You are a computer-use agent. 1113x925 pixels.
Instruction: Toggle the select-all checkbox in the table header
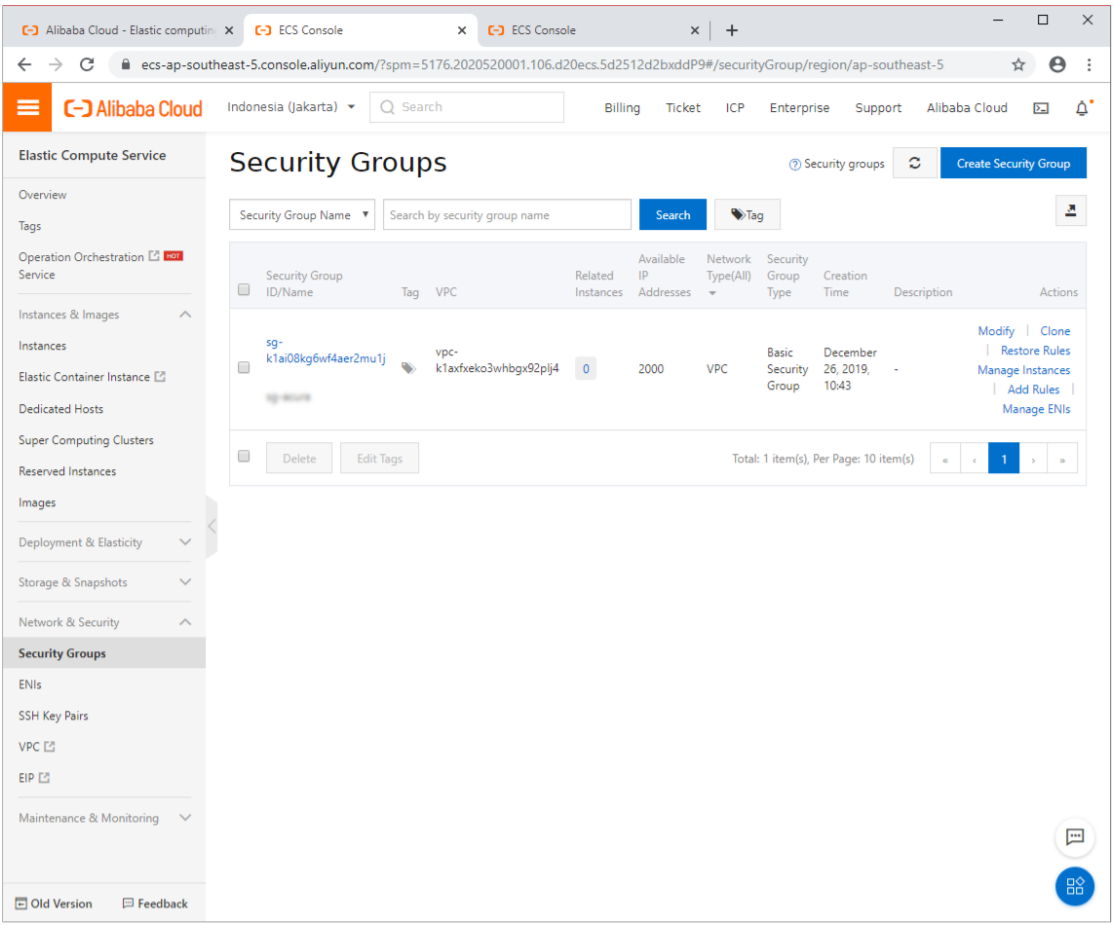click(244, 290)
